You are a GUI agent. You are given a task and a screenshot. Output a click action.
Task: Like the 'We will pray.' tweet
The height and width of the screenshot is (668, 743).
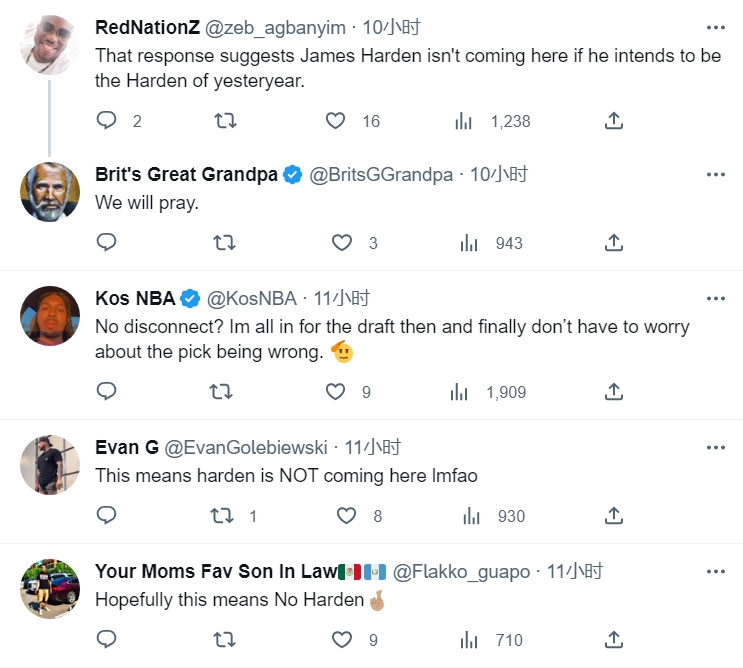[x=342, y=243]
